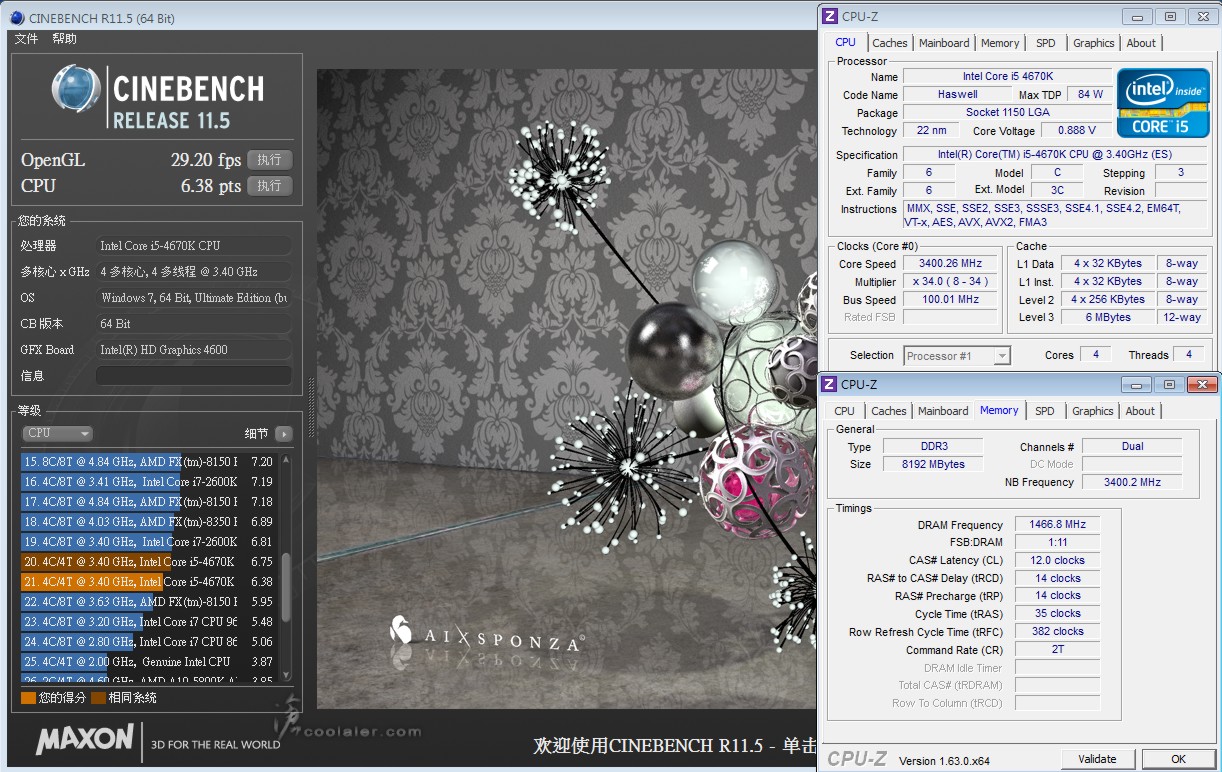The width and height of the screenshot is (1222, 772).
Task: Click the Package value Socket 1150 LGA
Action: coord(1007,112)
